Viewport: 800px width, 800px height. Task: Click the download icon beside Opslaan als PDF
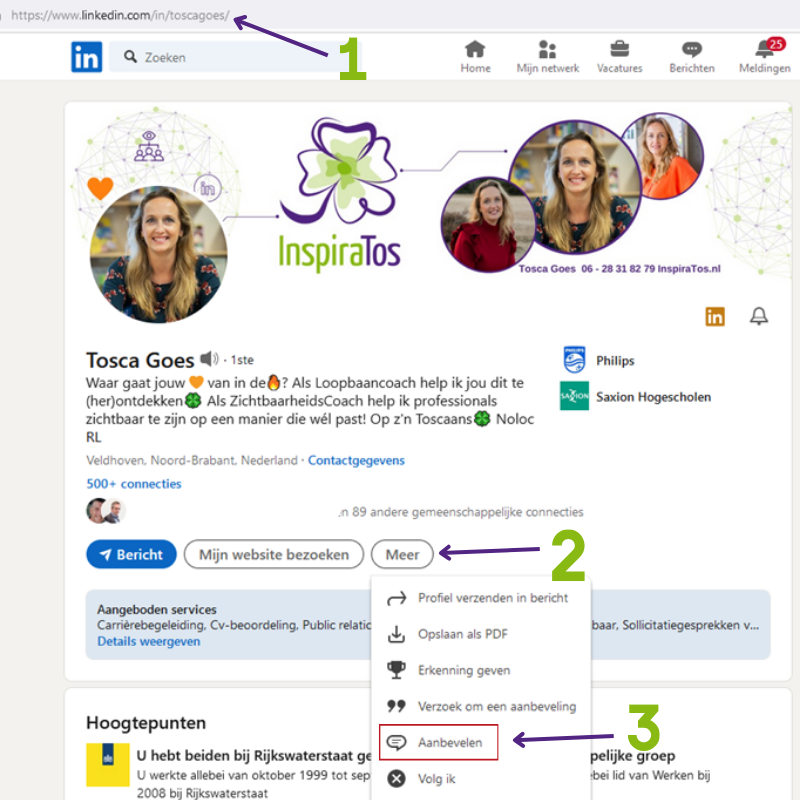coord(396,634)
